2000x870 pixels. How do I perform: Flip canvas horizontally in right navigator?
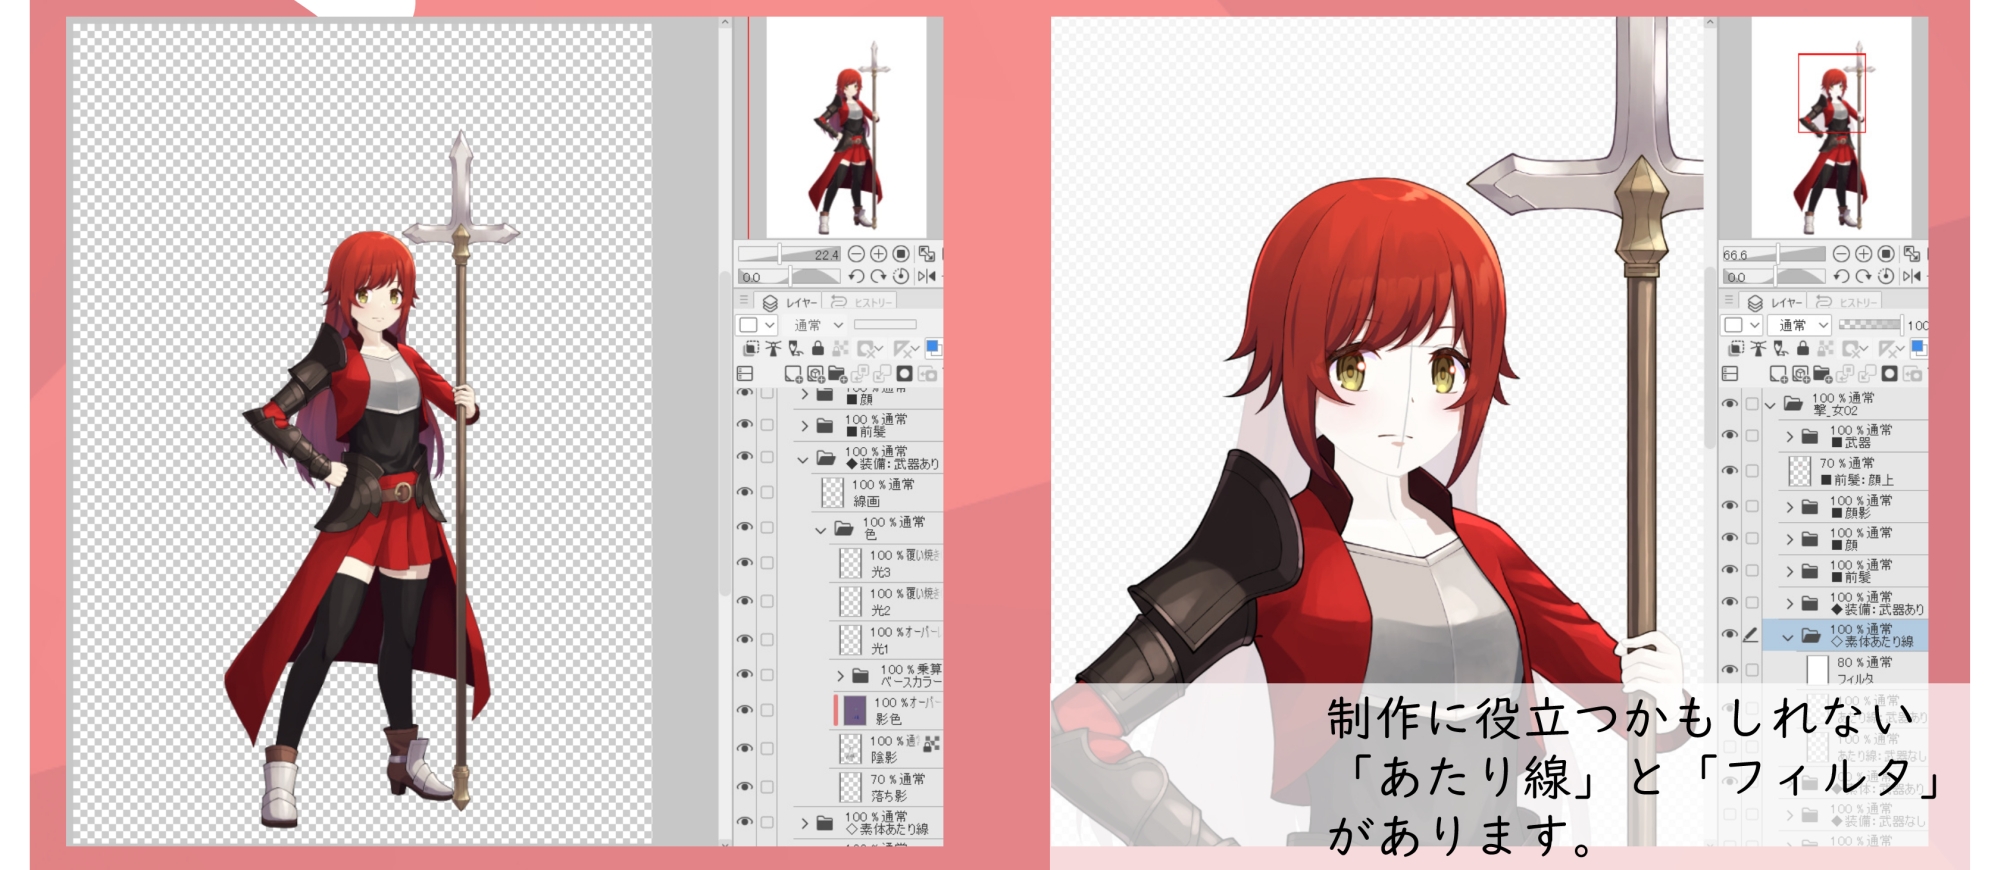(1912, 276)
